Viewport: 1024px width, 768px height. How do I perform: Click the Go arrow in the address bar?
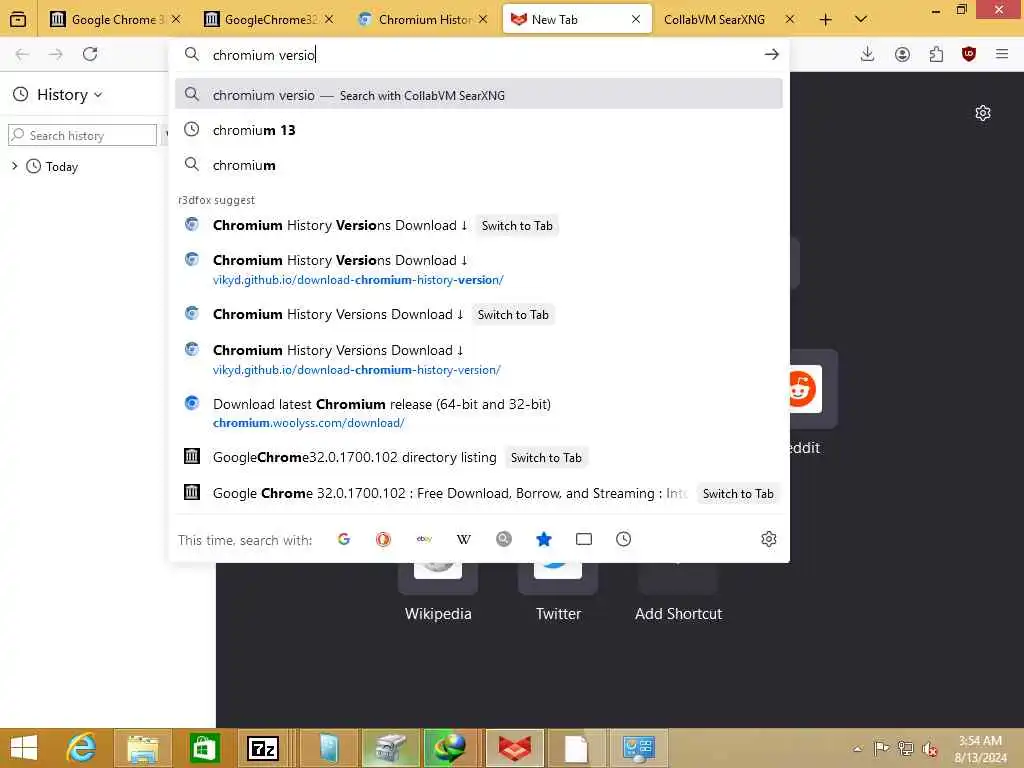[x=771, y=54]
